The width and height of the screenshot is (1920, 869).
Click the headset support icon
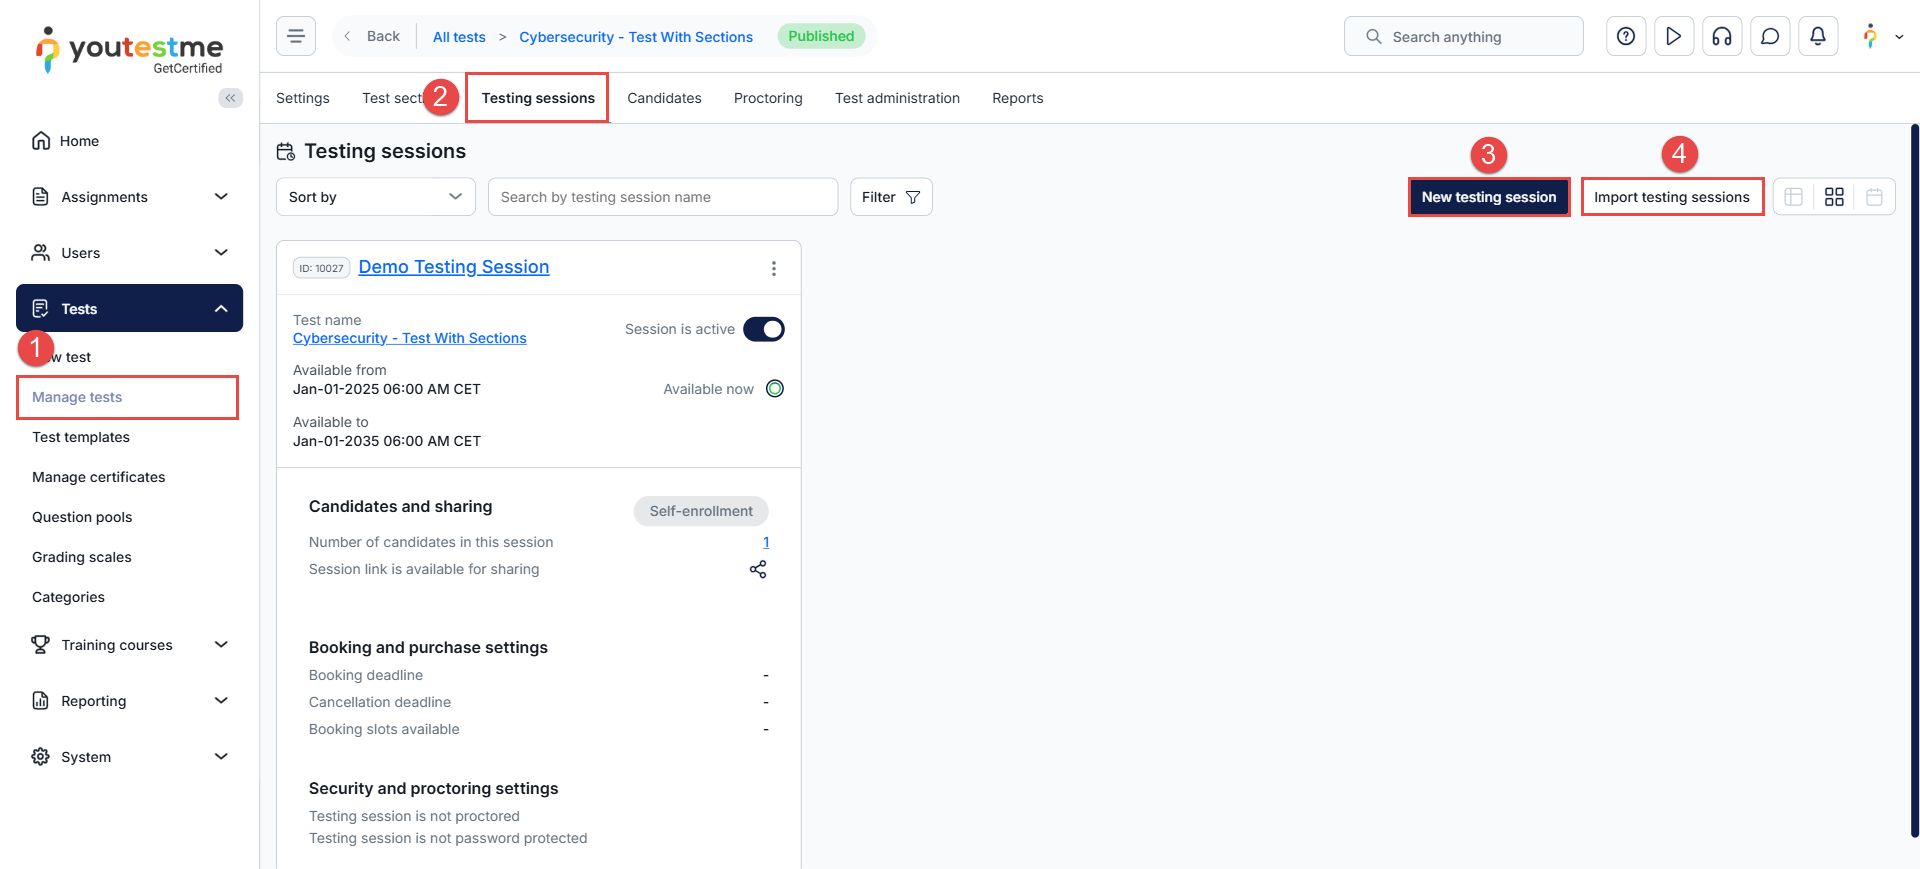click(1722, 37)
